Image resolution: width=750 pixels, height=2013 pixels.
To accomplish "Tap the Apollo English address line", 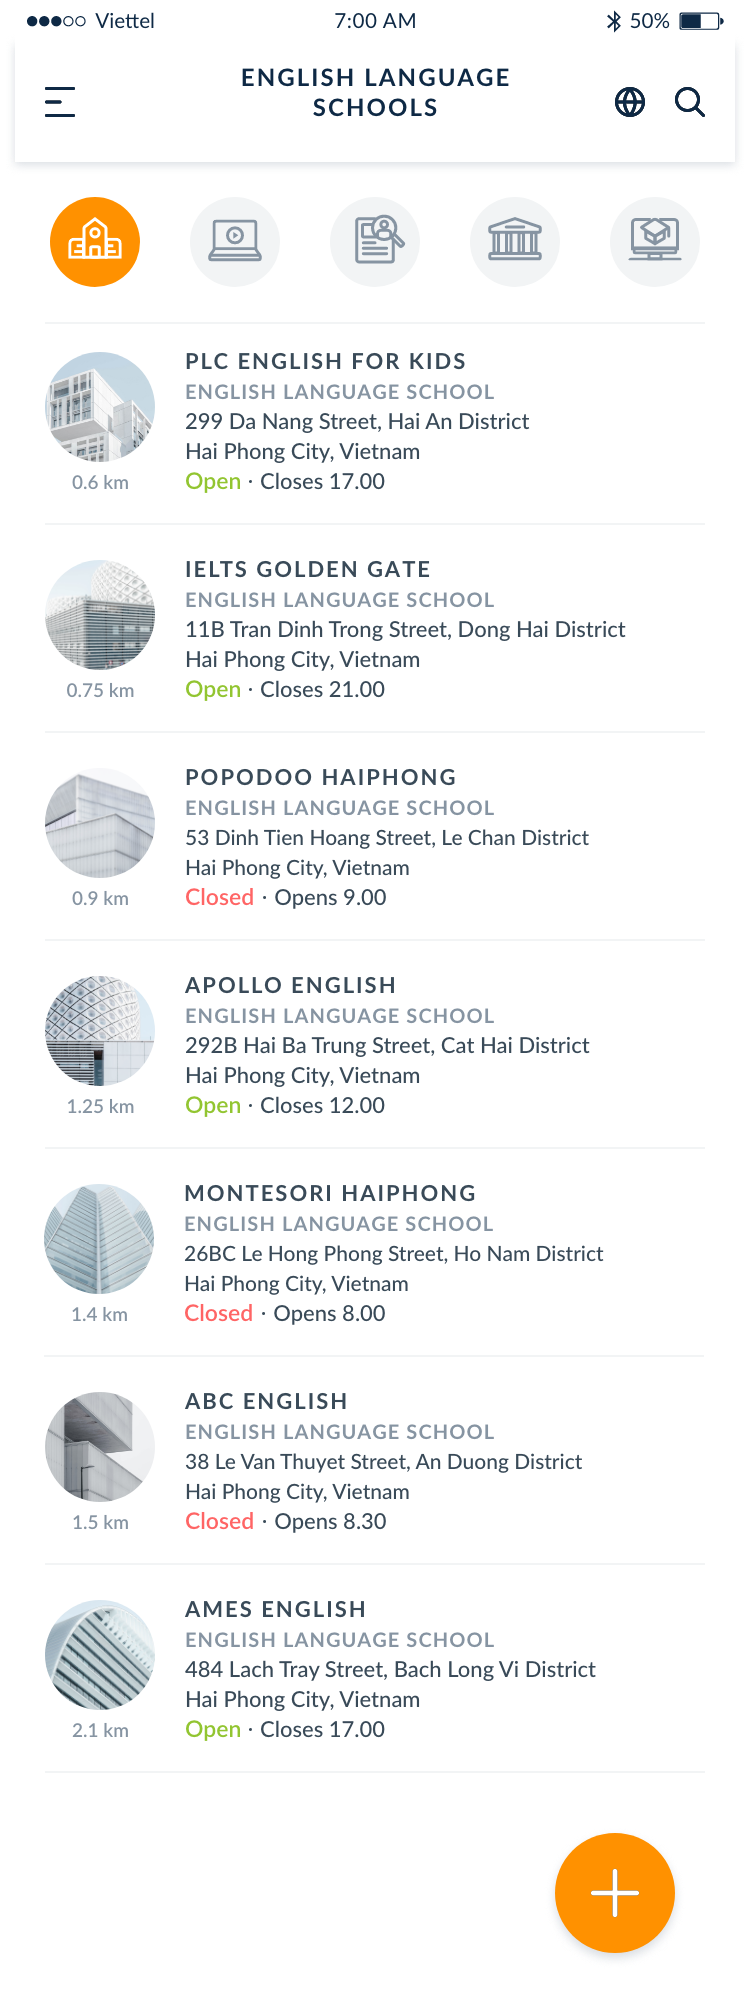I will pos(387,1046).
